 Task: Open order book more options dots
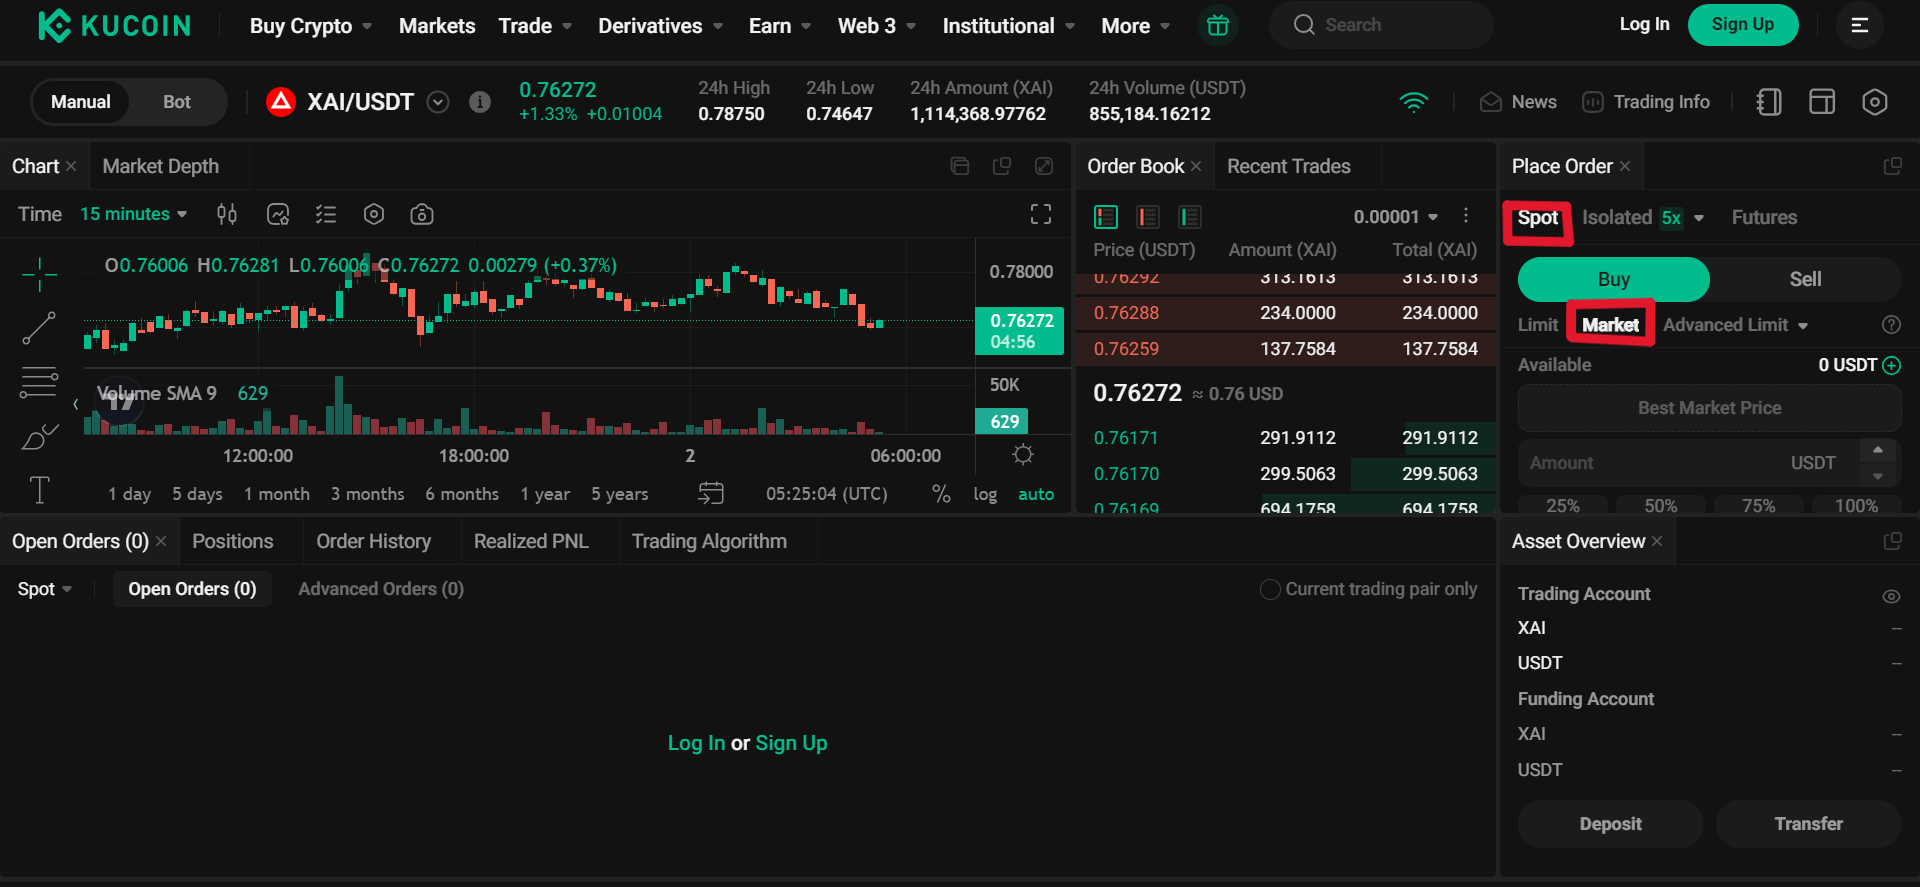(x=1466, y=216)
